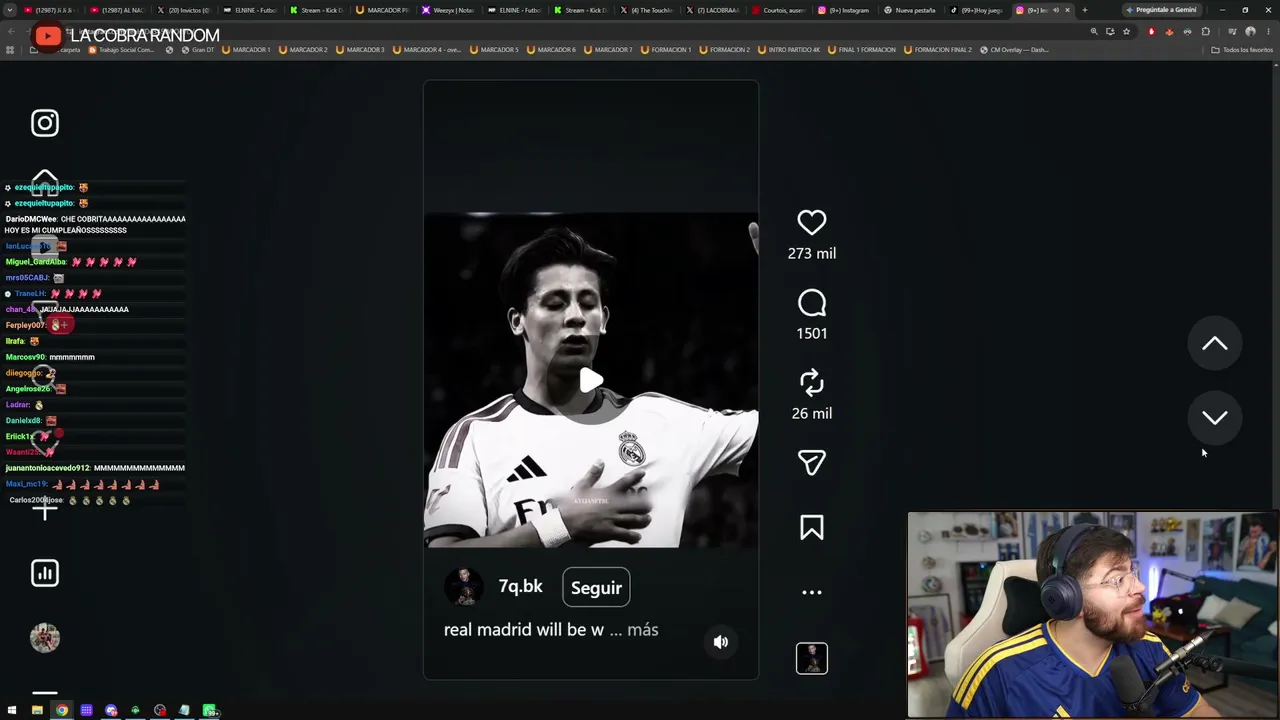Bookmark this page with the star icon
Viewport: 1280px width, 720px height.
[x=1126, y=31]
